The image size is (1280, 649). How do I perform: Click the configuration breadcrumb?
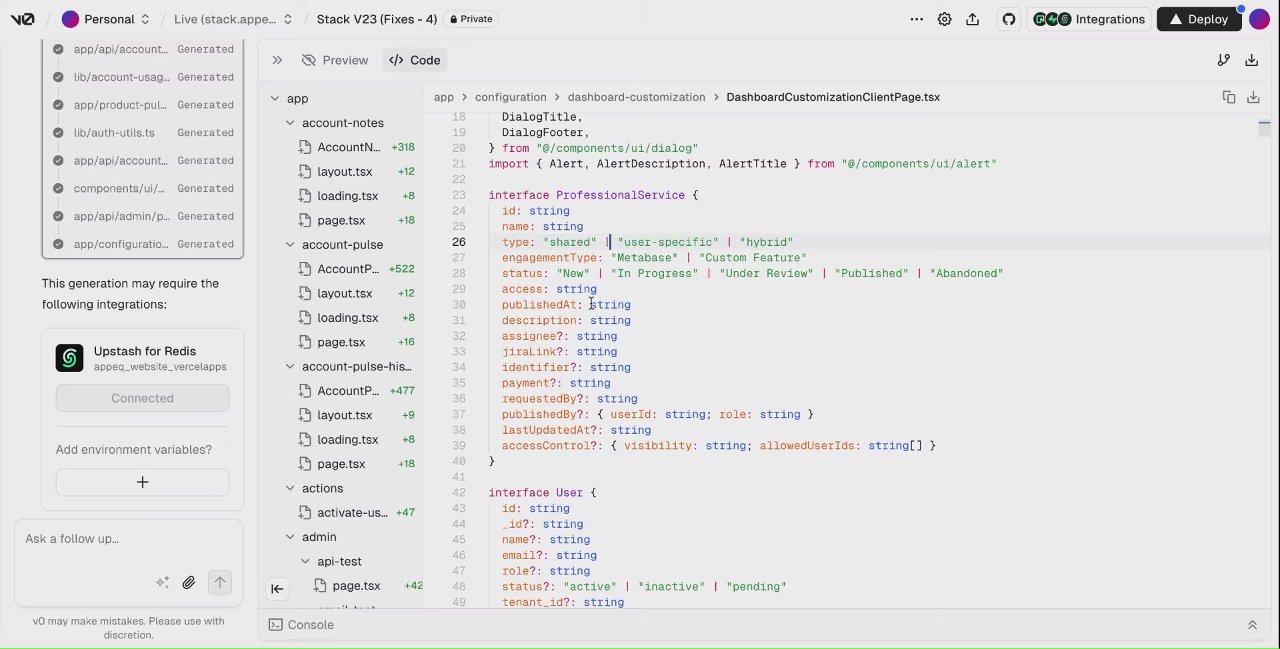click(x=510, y=97)
